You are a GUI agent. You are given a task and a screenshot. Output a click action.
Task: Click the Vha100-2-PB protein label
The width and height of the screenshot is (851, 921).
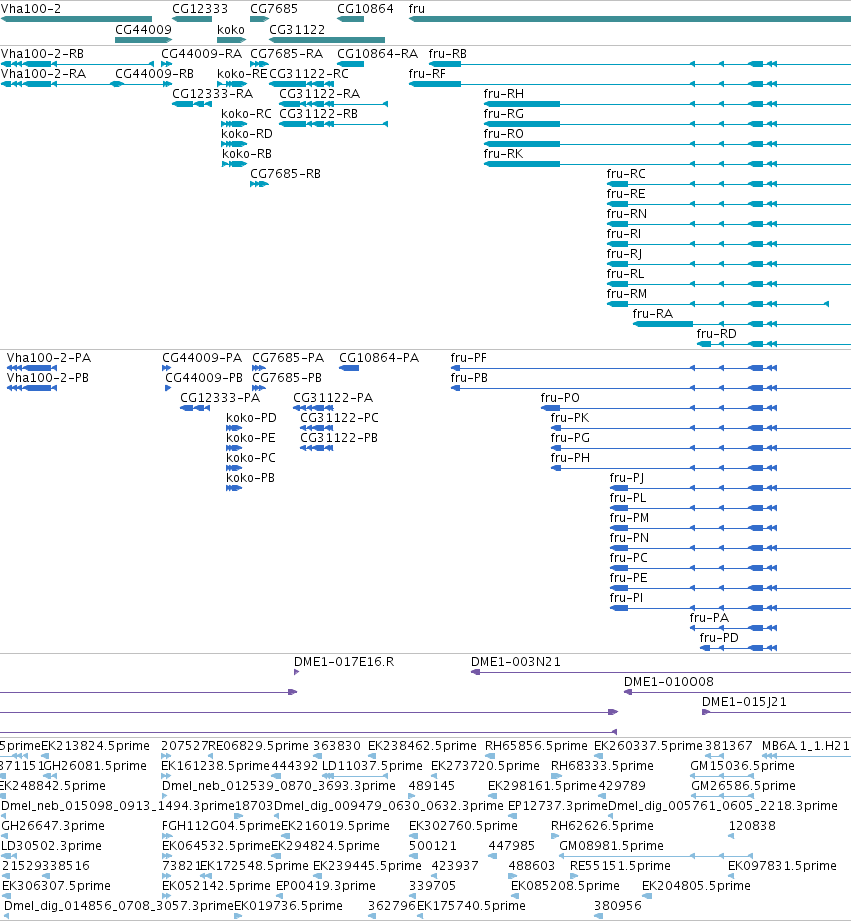coord(48,378)
